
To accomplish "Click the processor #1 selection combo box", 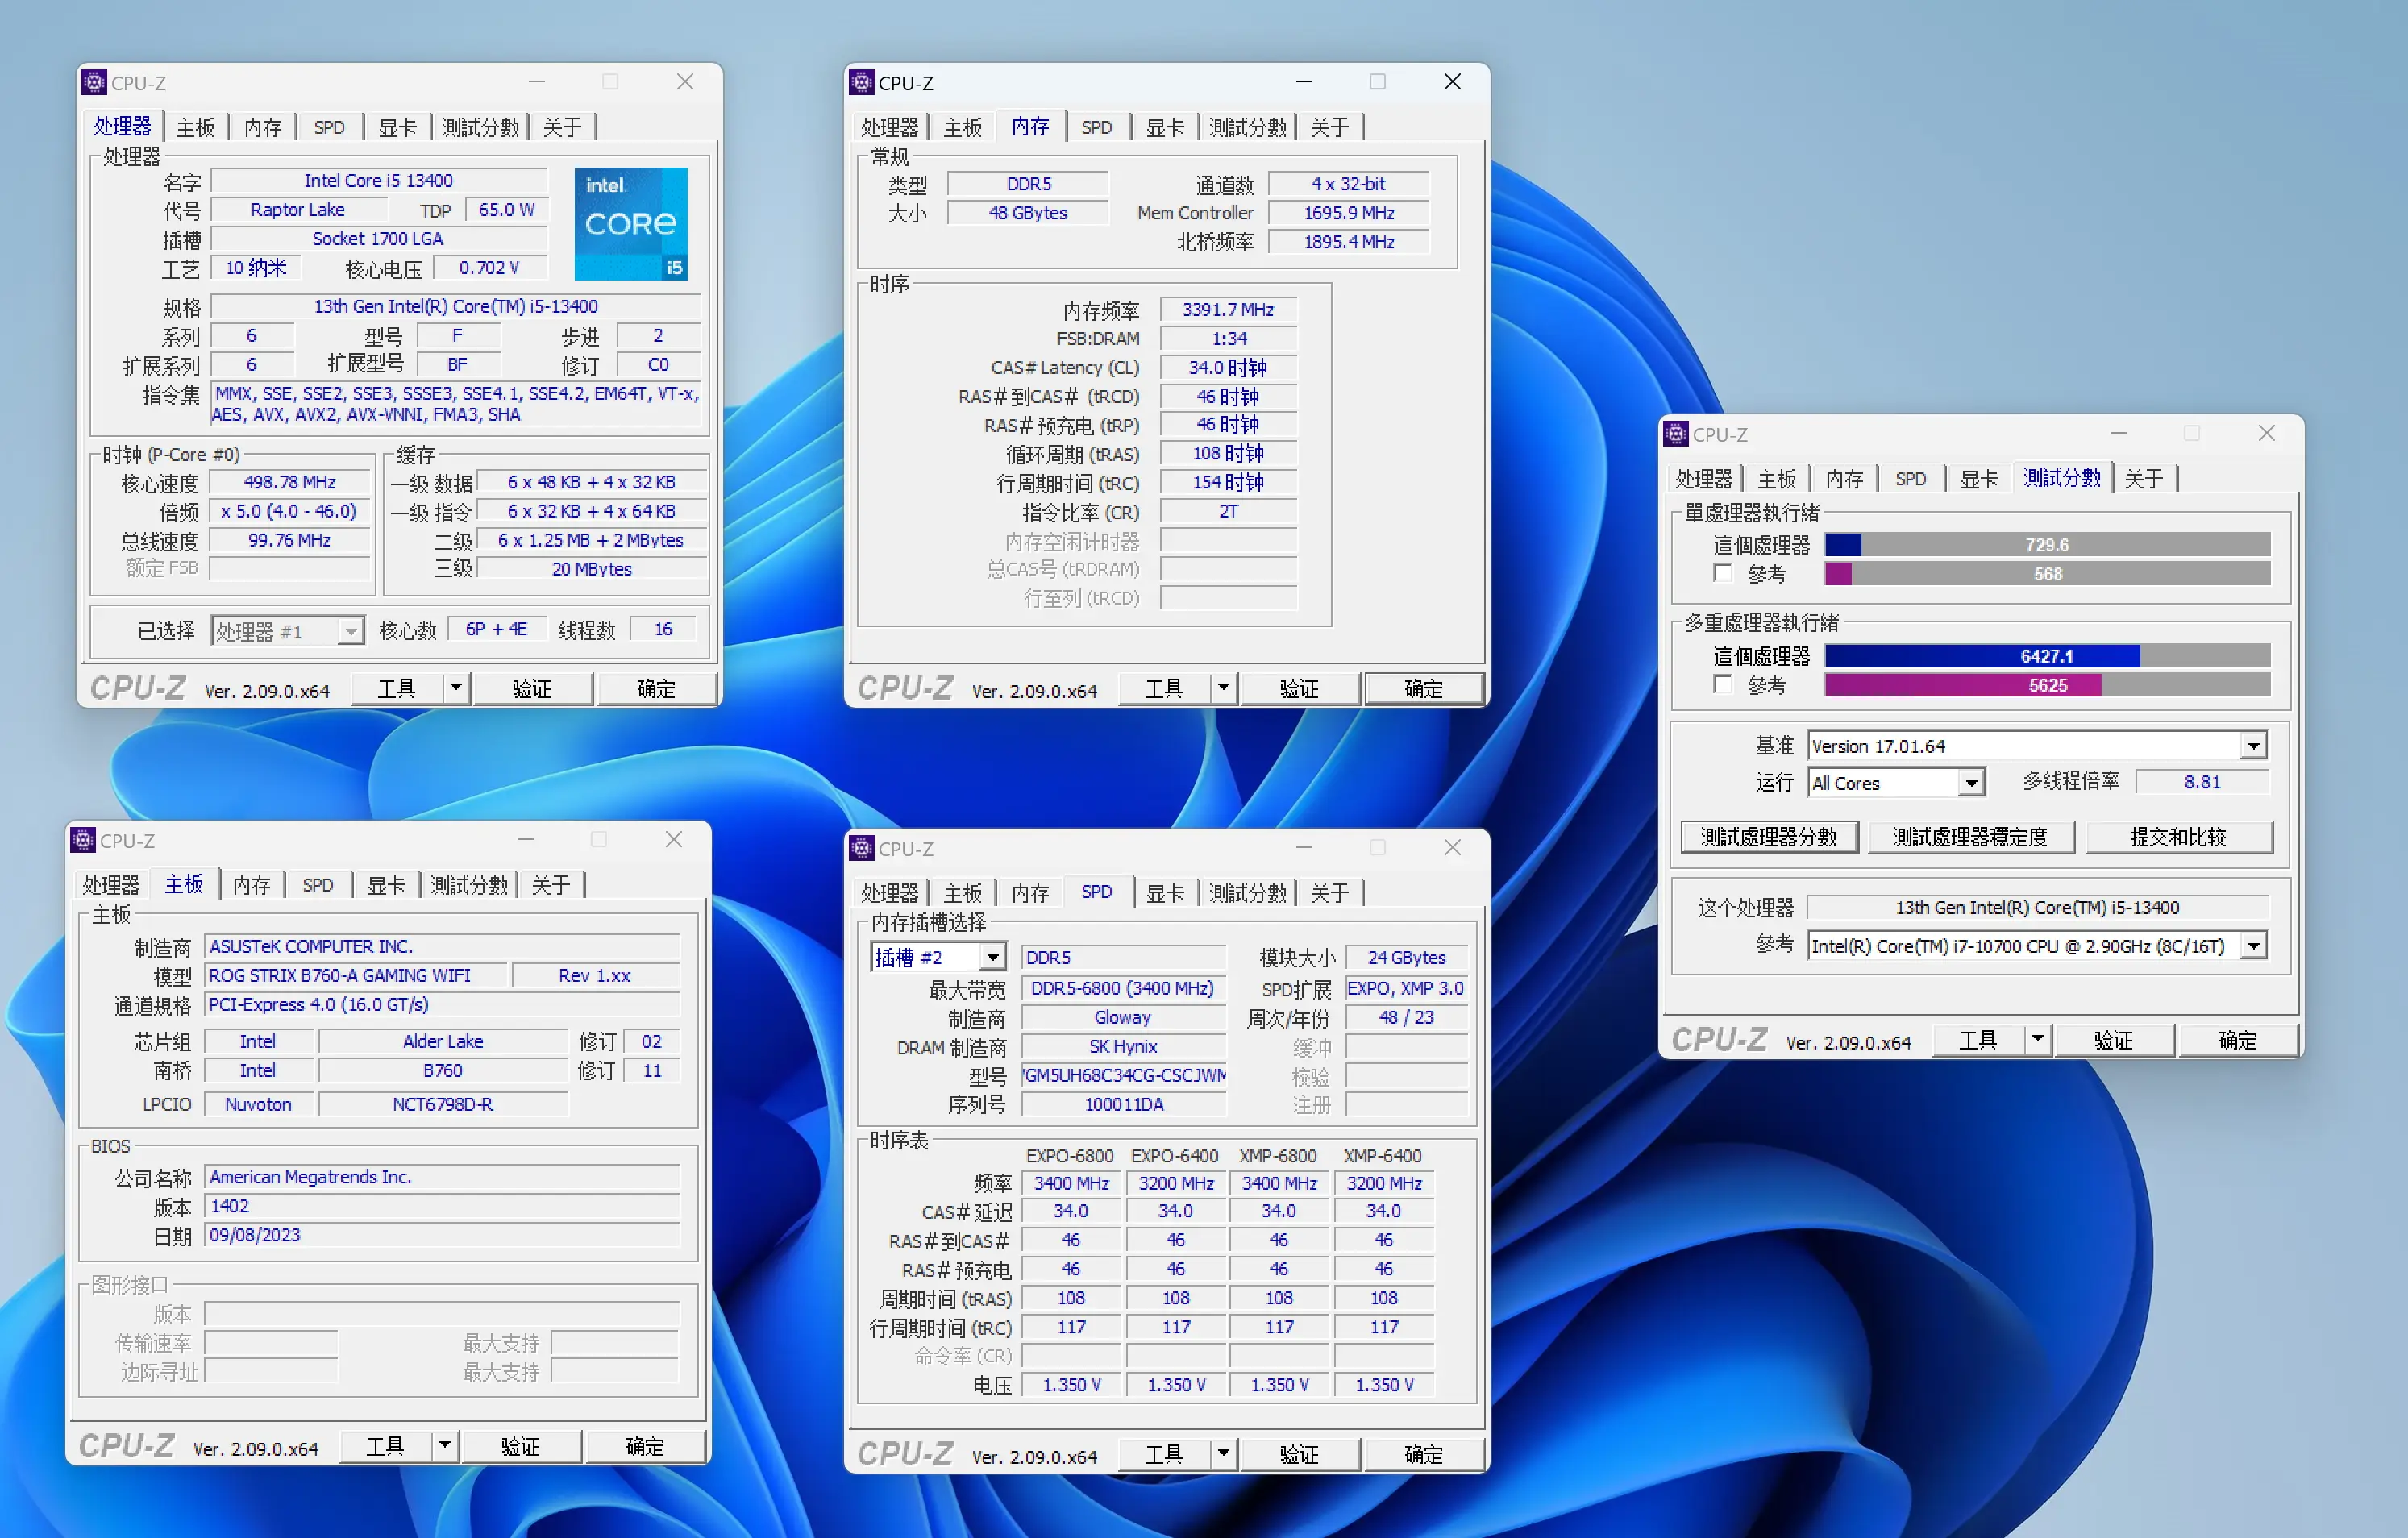I will coord(287,631).
